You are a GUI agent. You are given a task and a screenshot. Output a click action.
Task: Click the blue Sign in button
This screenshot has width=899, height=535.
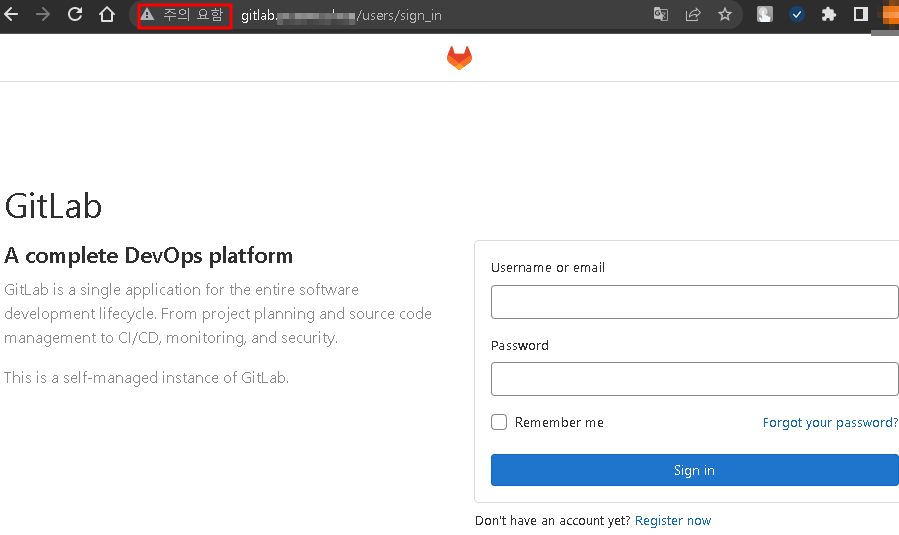[x=694, y=470]
